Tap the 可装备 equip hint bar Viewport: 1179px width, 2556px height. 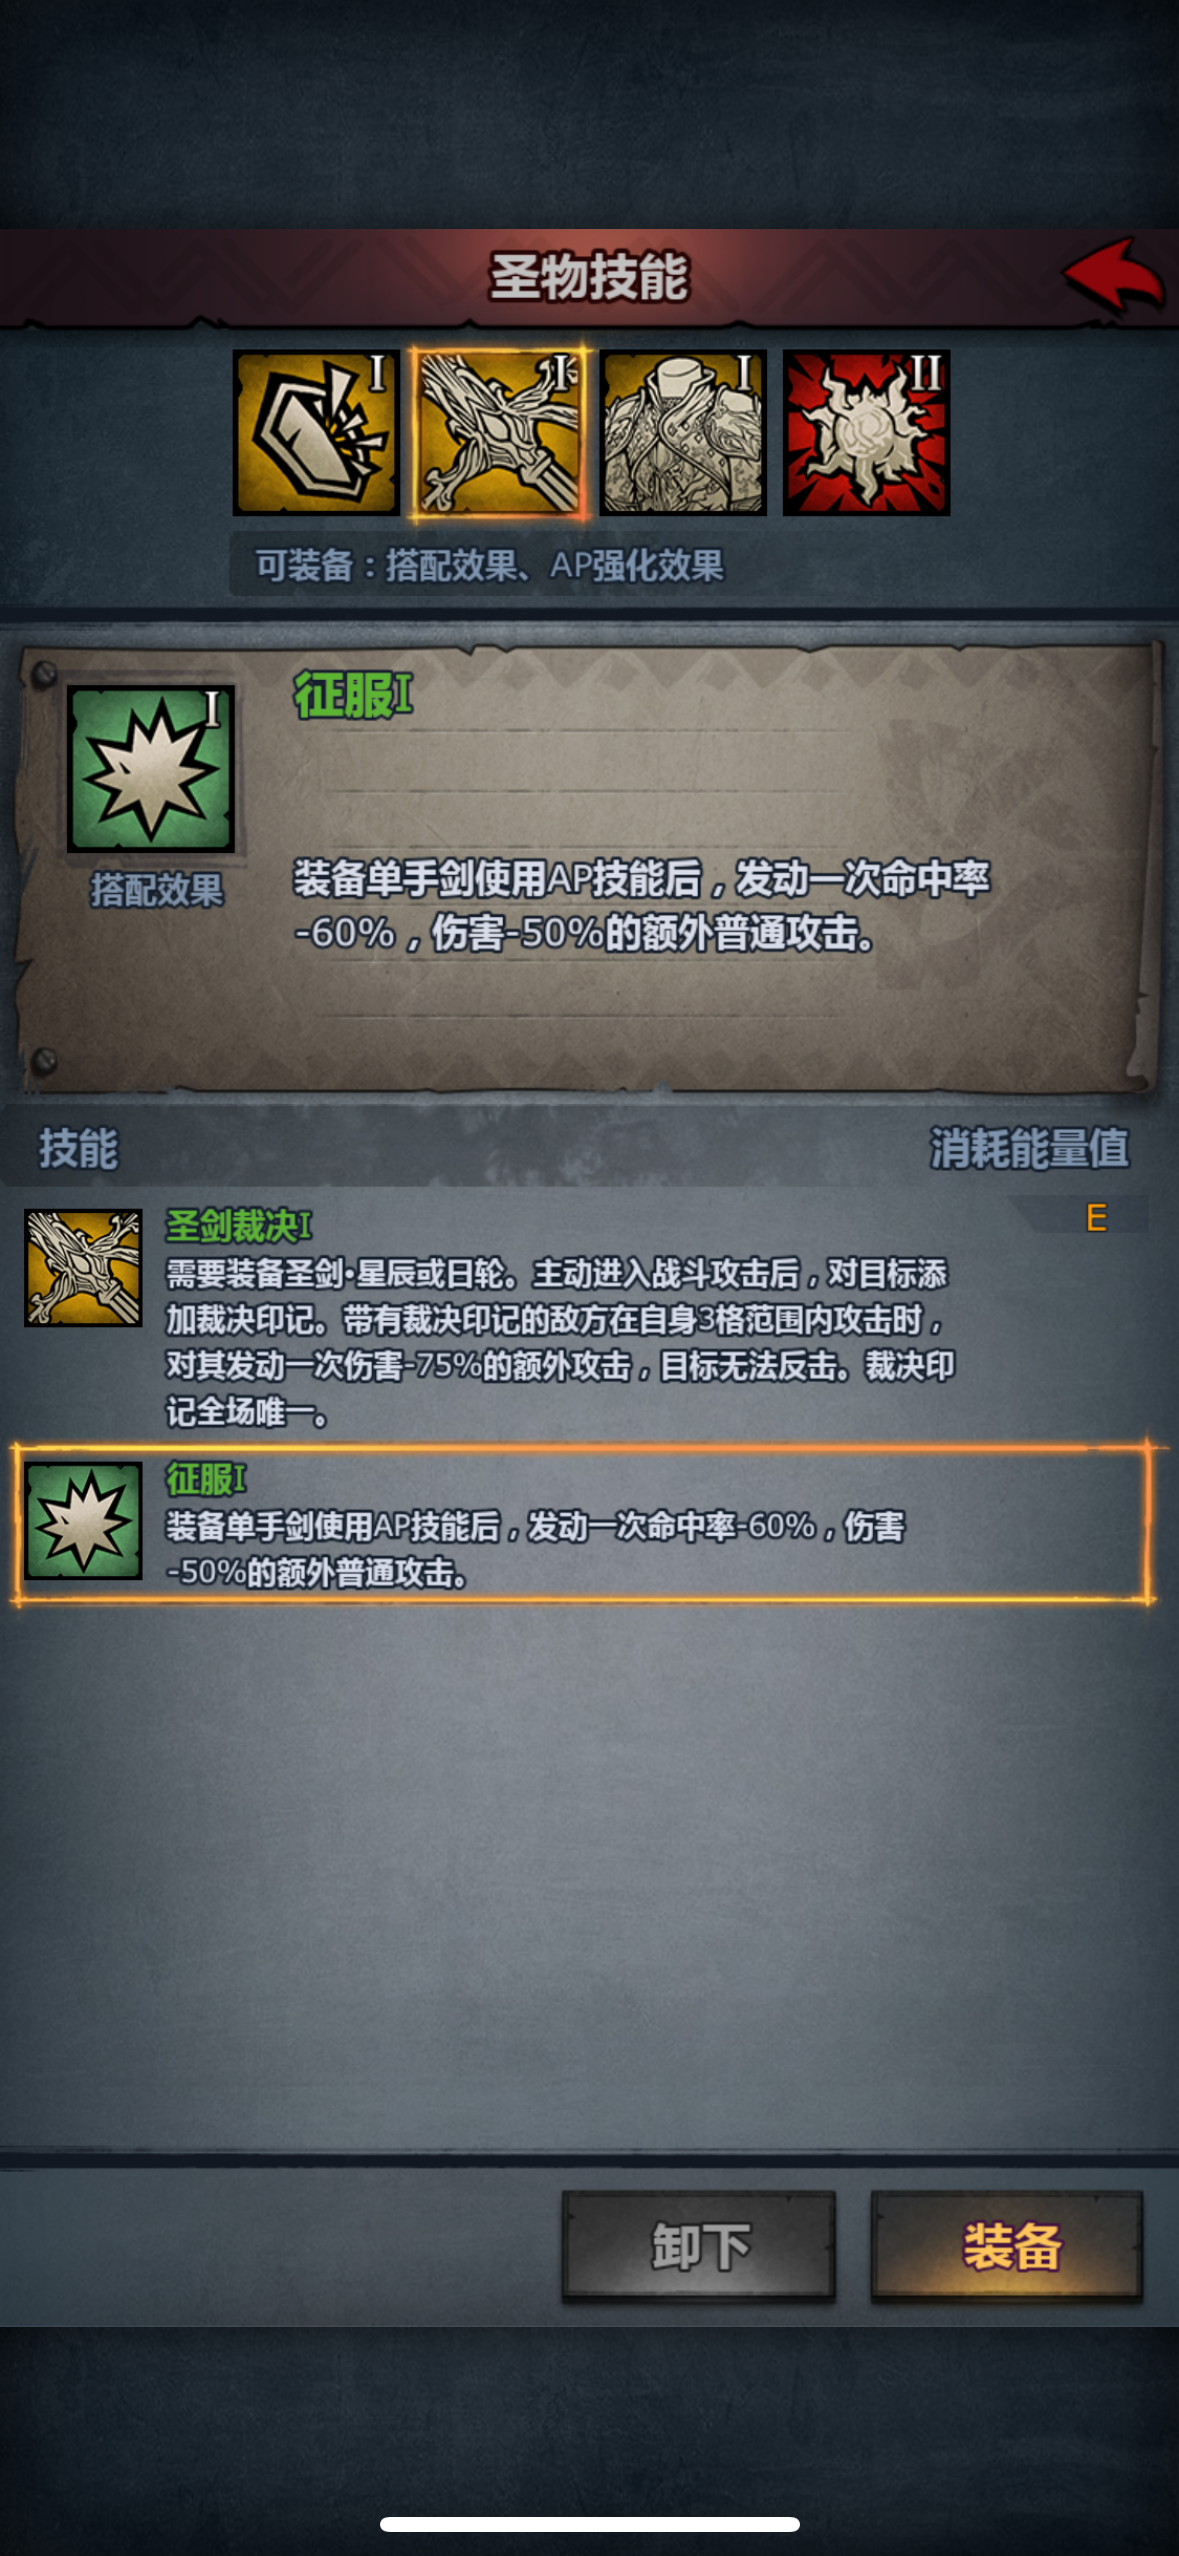coord(490,565)
